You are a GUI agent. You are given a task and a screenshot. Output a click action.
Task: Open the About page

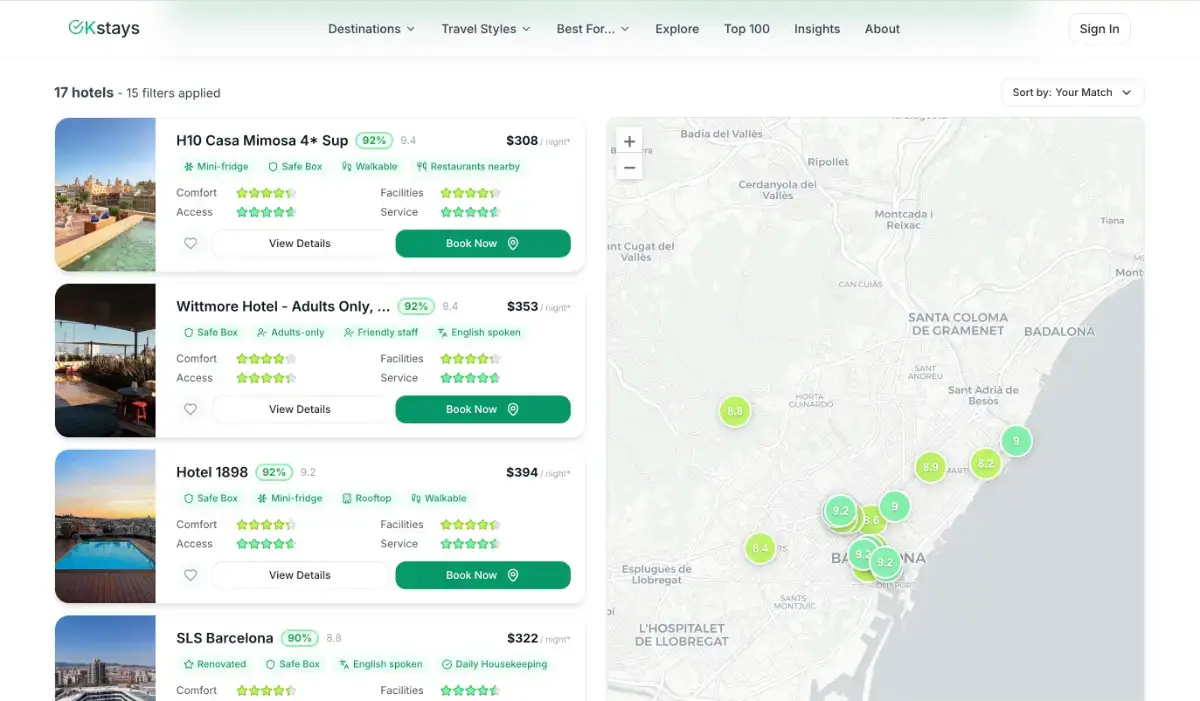click(x=882, y=29)
